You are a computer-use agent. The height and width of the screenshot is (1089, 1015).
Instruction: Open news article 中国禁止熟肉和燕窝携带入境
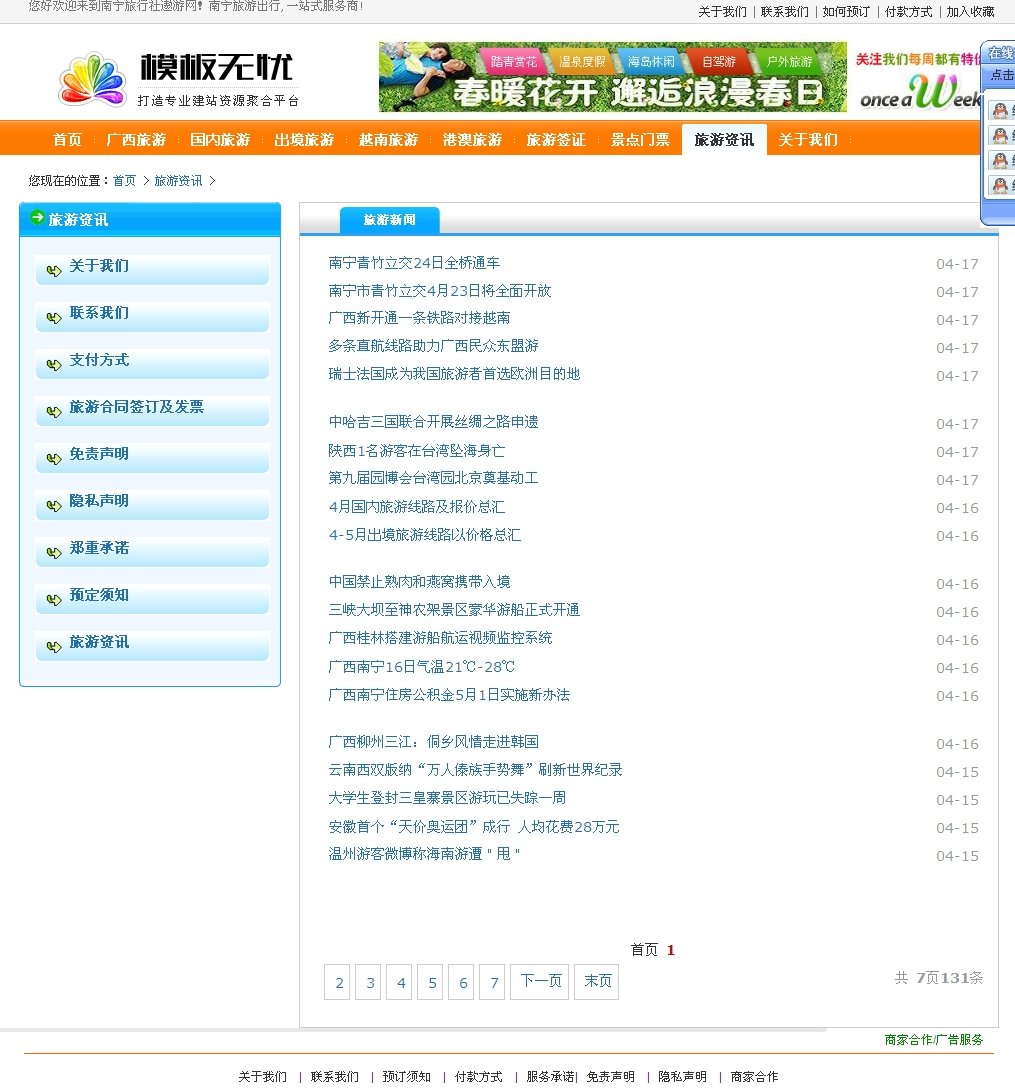(419, 582)
